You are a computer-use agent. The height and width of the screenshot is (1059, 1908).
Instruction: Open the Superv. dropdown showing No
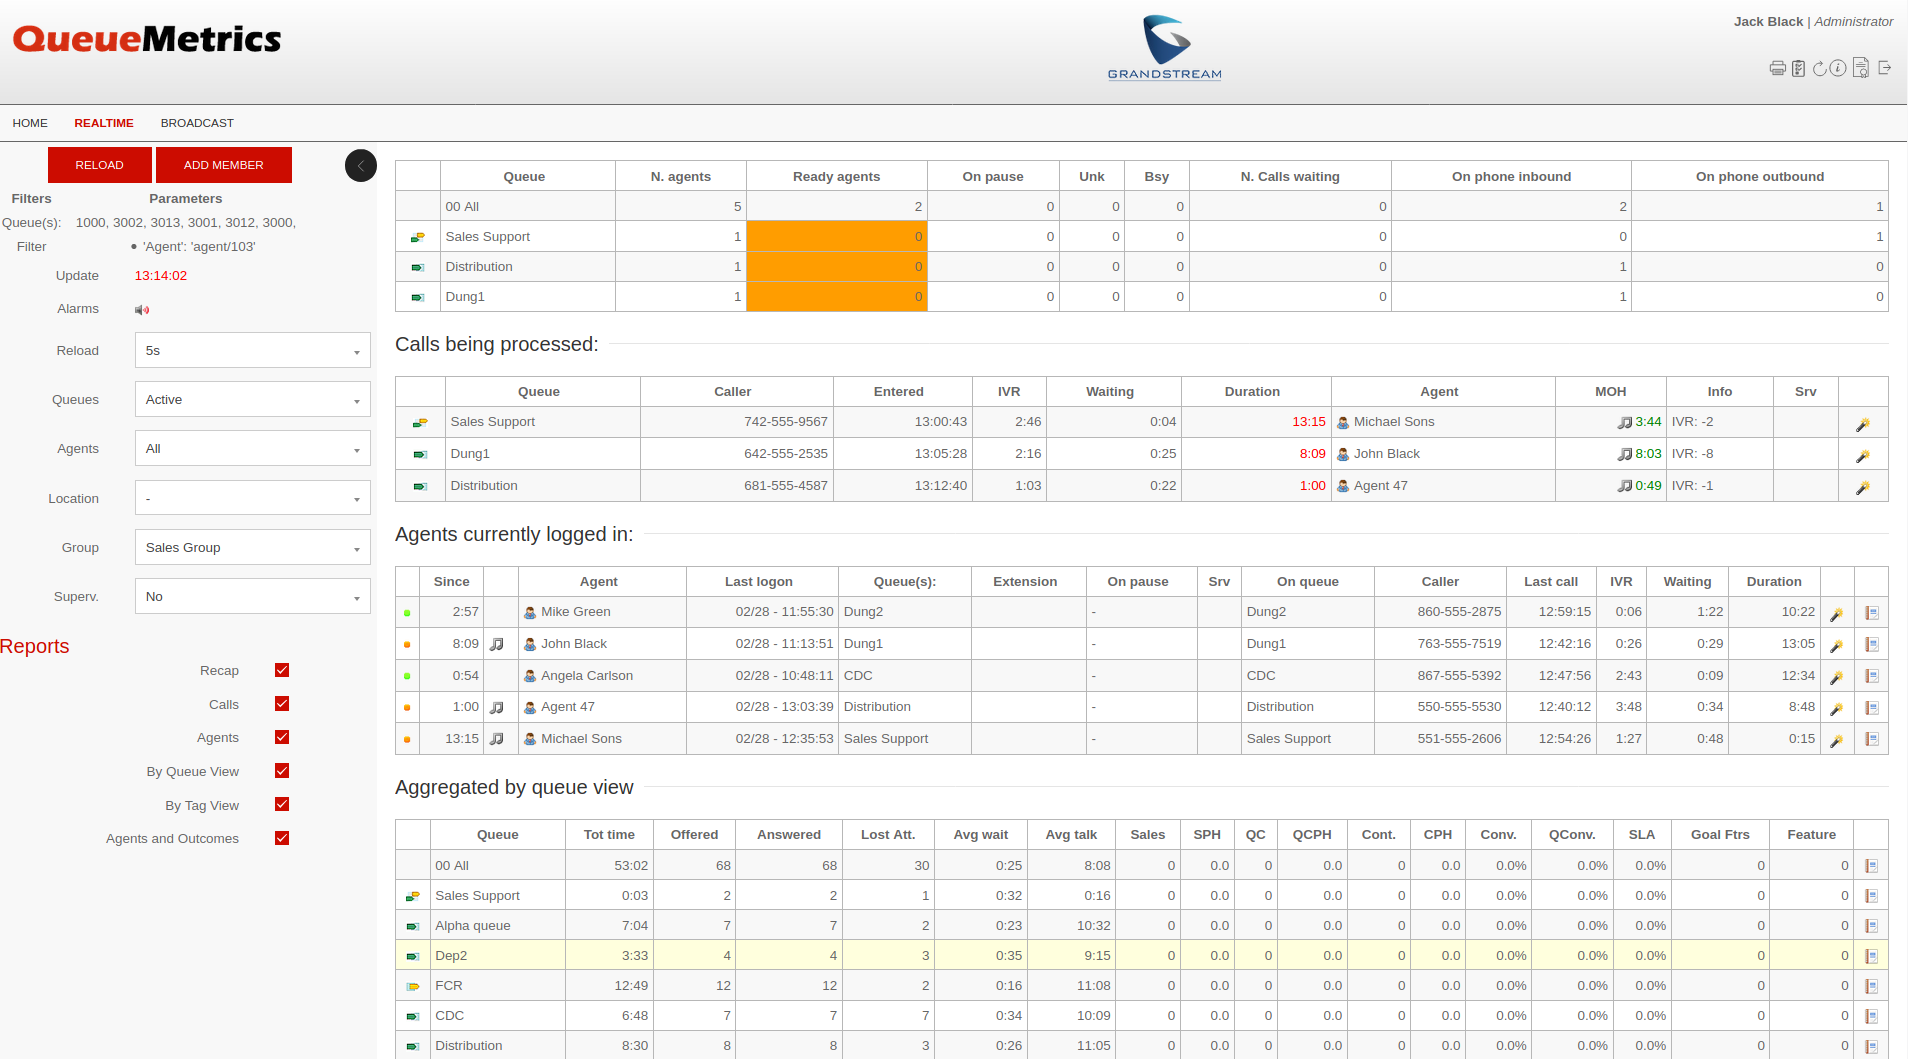tap(253, 597)
